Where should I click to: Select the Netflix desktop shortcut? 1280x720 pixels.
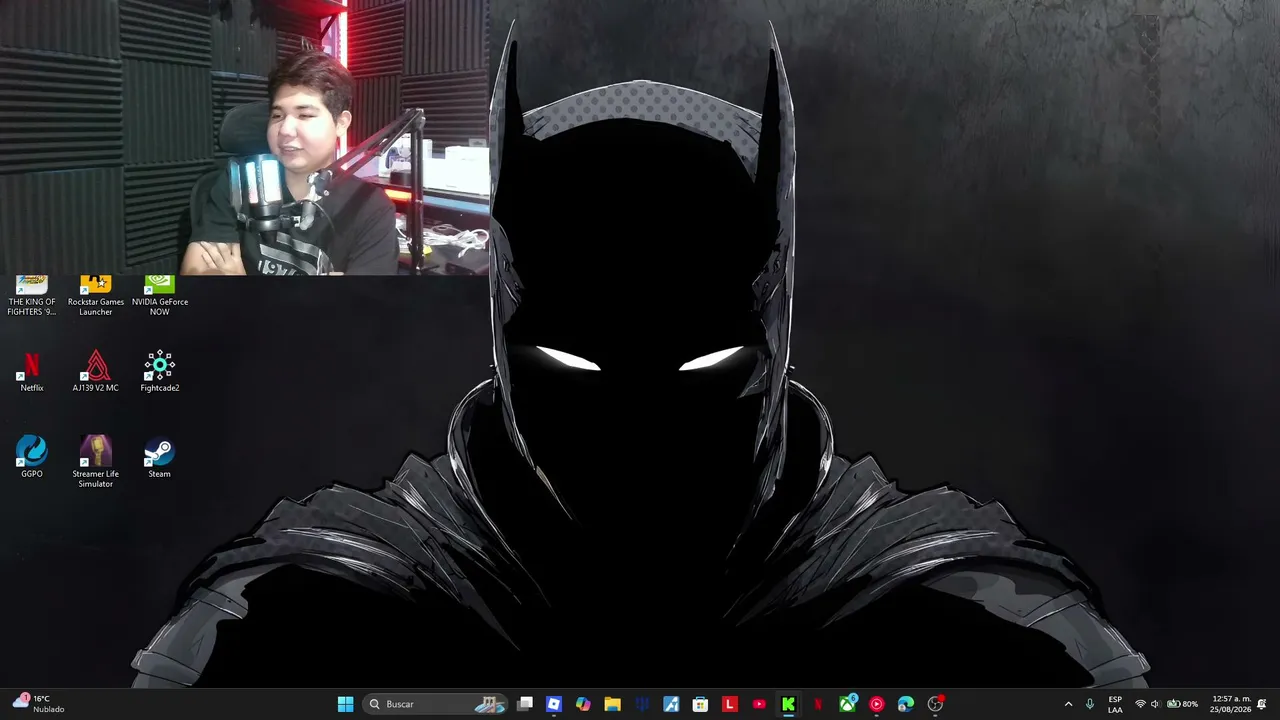point(32,371)
